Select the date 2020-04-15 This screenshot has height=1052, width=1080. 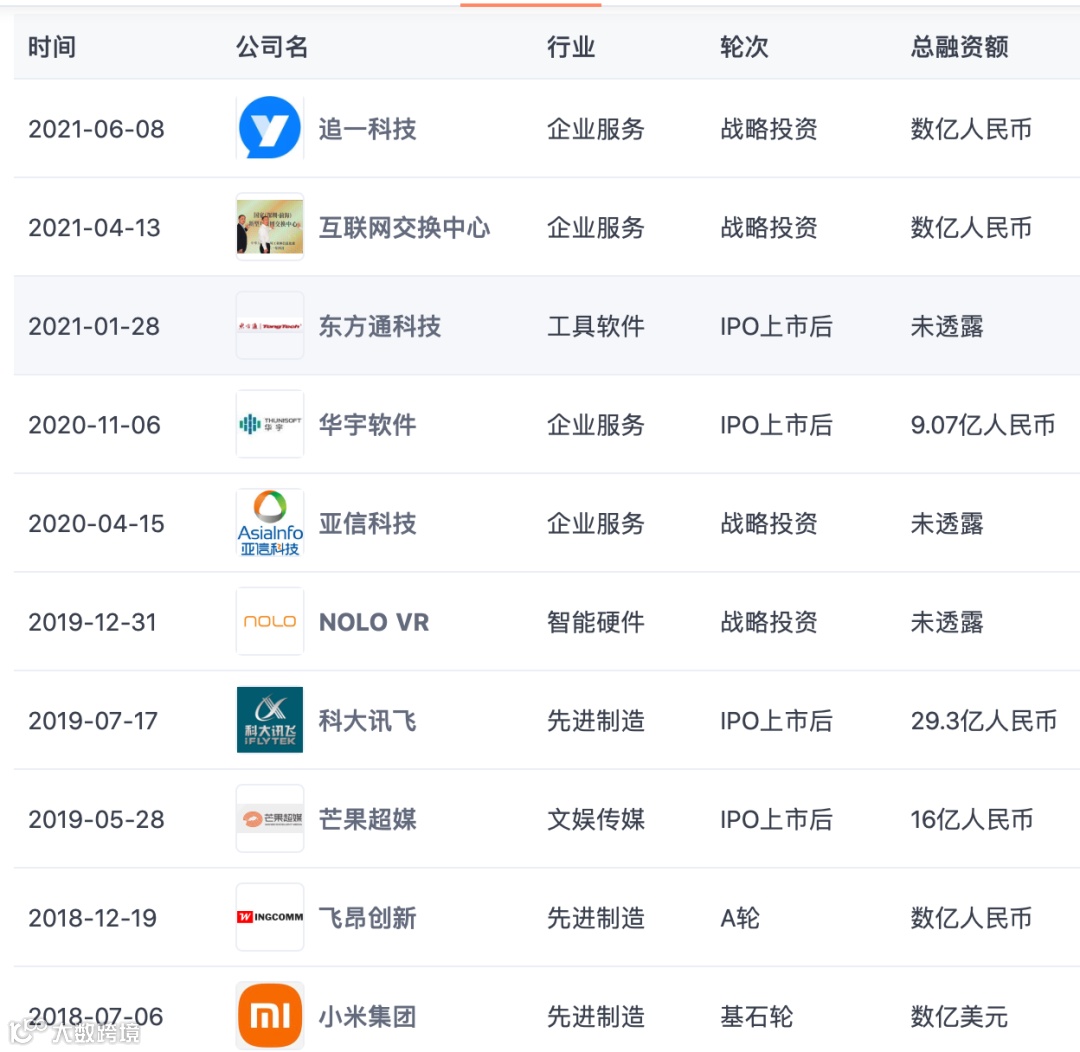[96, 524]
